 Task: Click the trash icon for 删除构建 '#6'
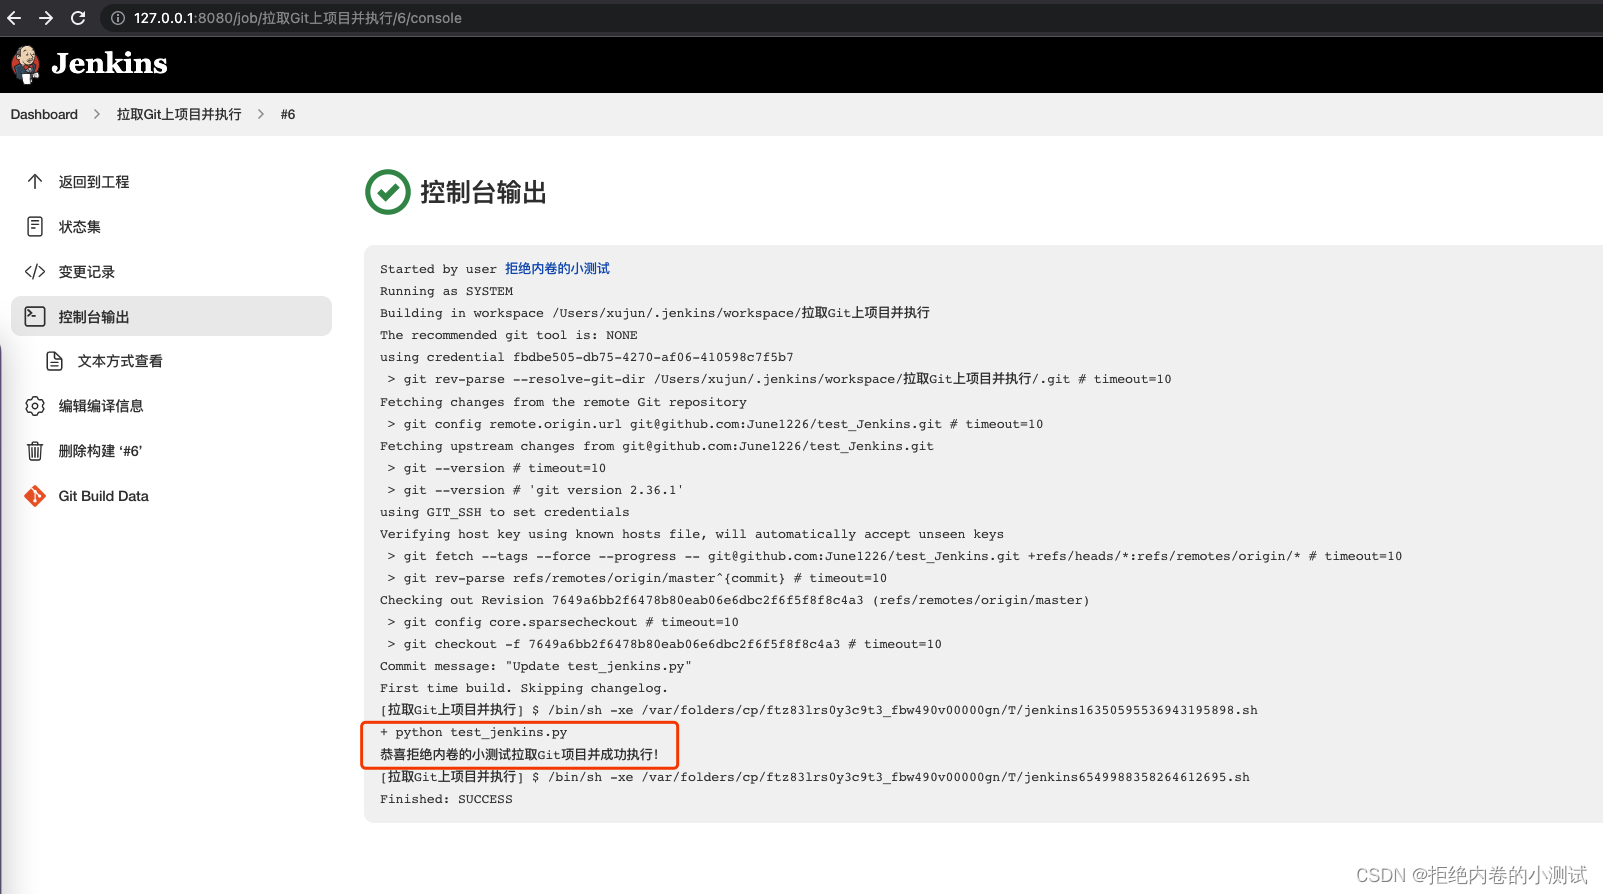[35, 451]
